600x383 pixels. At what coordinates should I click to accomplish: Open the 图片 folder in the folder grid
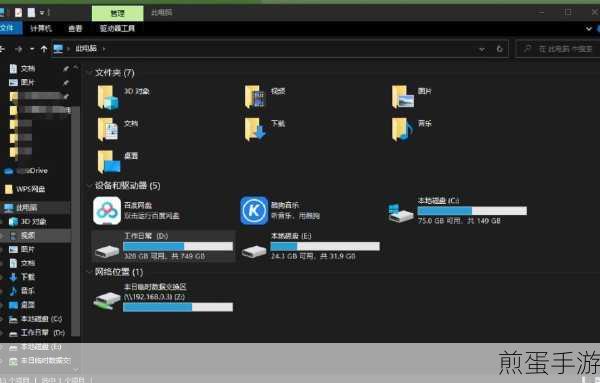[403, 97]
